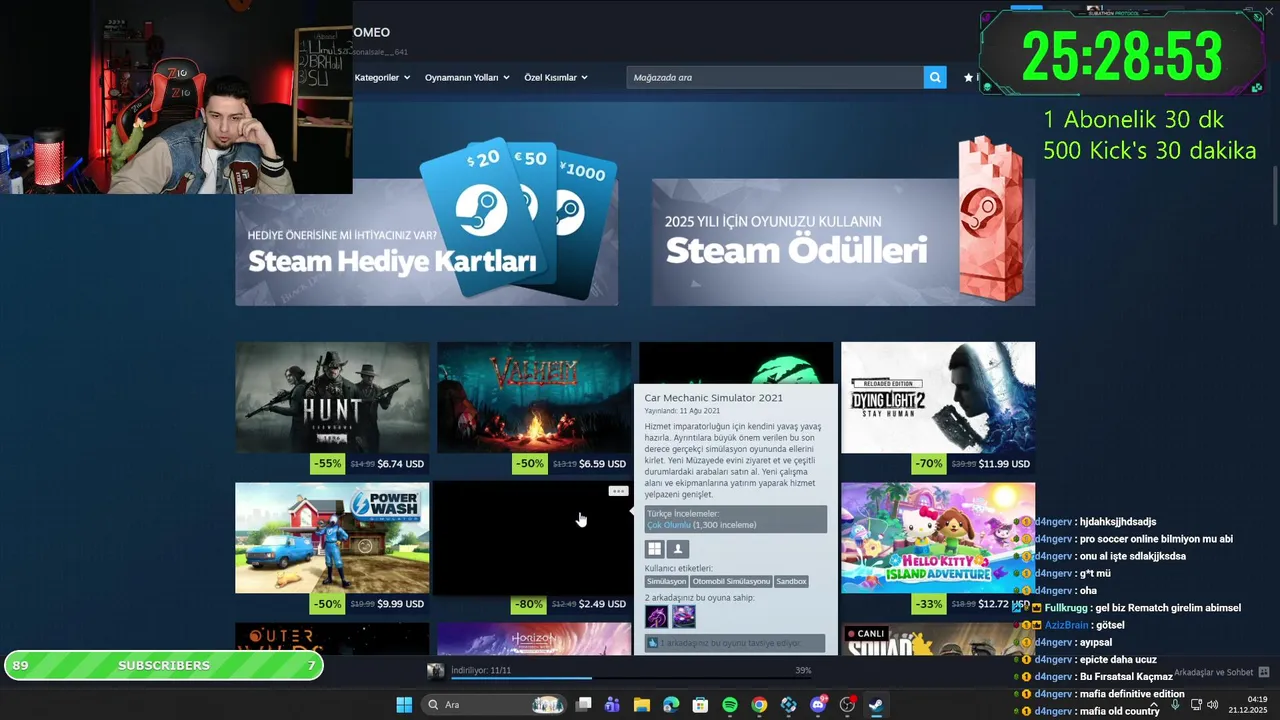Image resolution: width=1280 pixels, height=720 pixels.
Task: Click the microphone icon in the system tray
Action: [1175, 705]
